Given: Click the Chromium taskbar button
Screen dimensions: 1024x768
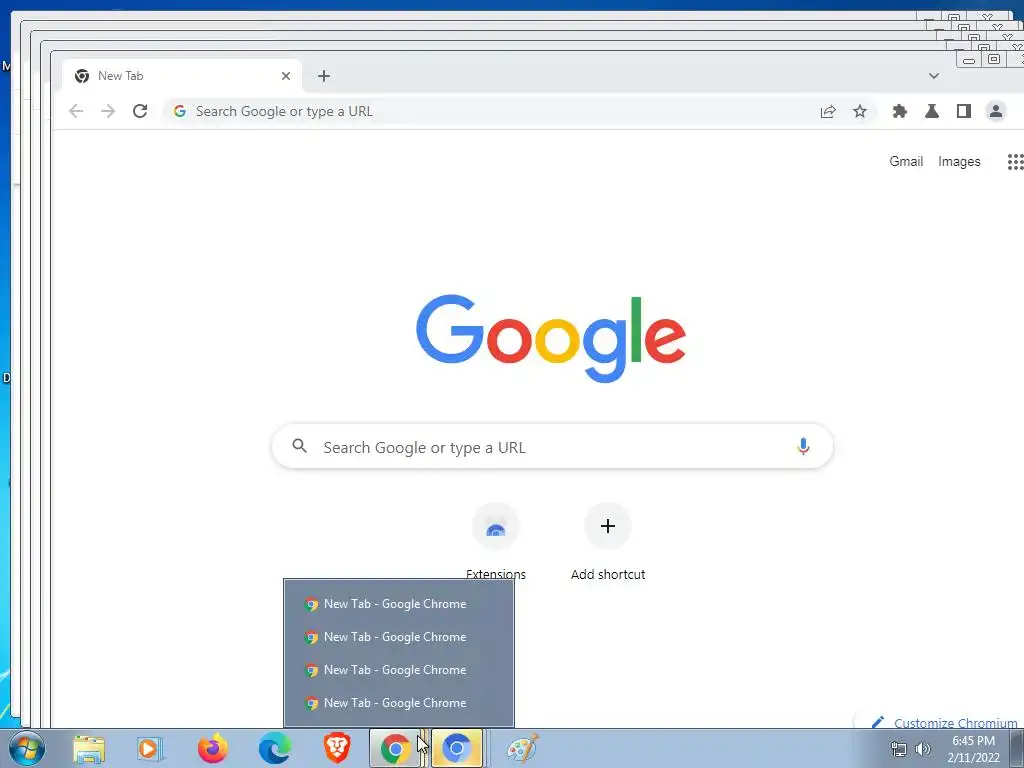Looking at the screenshot, I should click(x=457, y=748).
